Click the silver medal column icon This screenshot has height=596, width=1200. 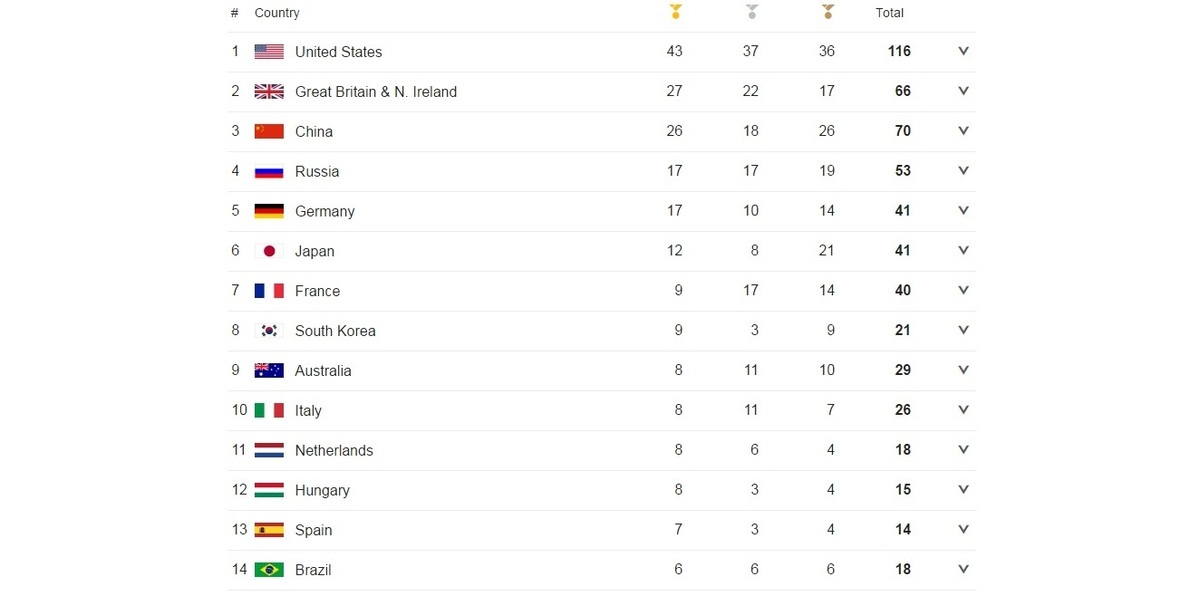tap(752, 12)
